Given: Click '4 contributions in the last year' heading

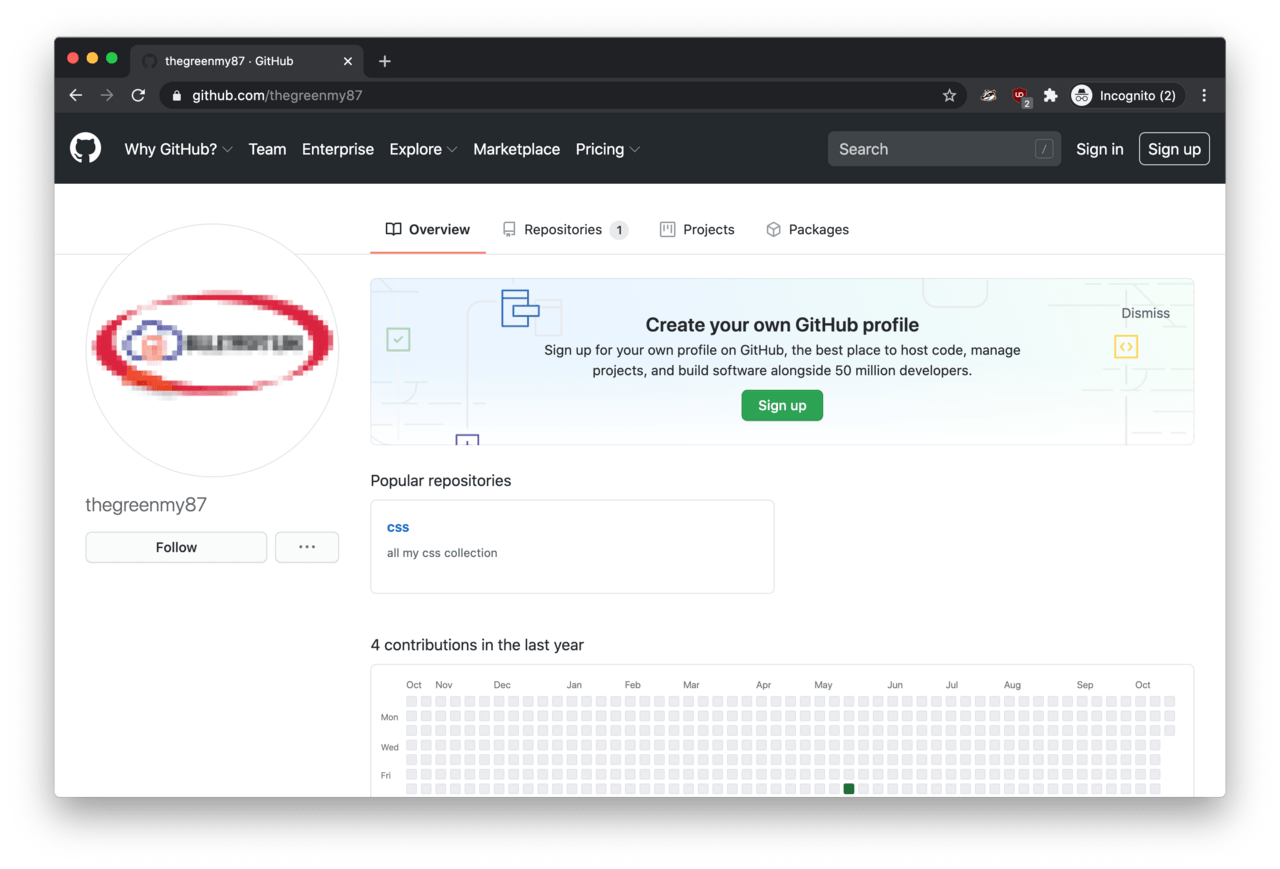Looking at the screenshot, I should [x=477, y=645].
